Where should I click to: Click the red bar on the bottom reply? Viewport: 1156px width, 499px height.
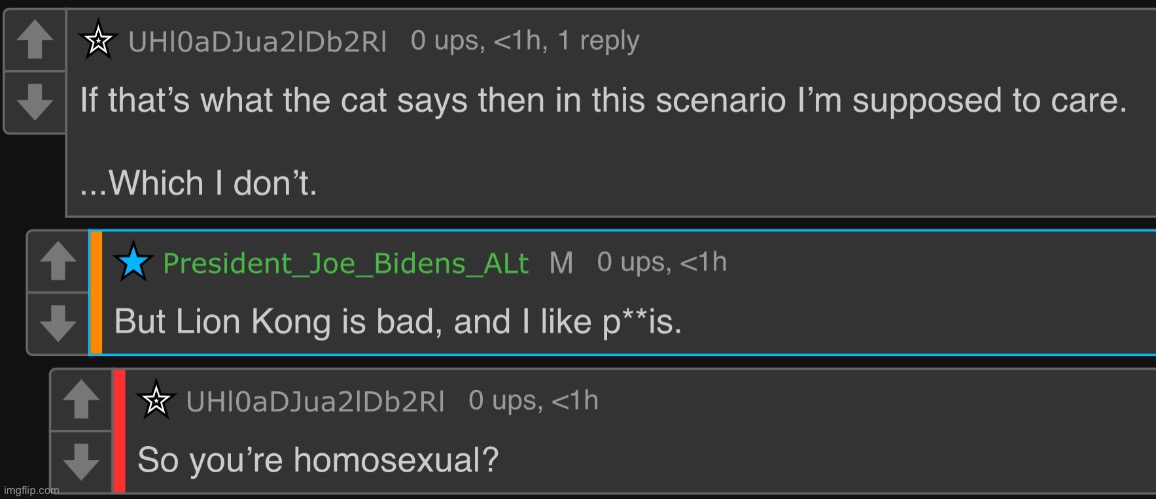119,431
